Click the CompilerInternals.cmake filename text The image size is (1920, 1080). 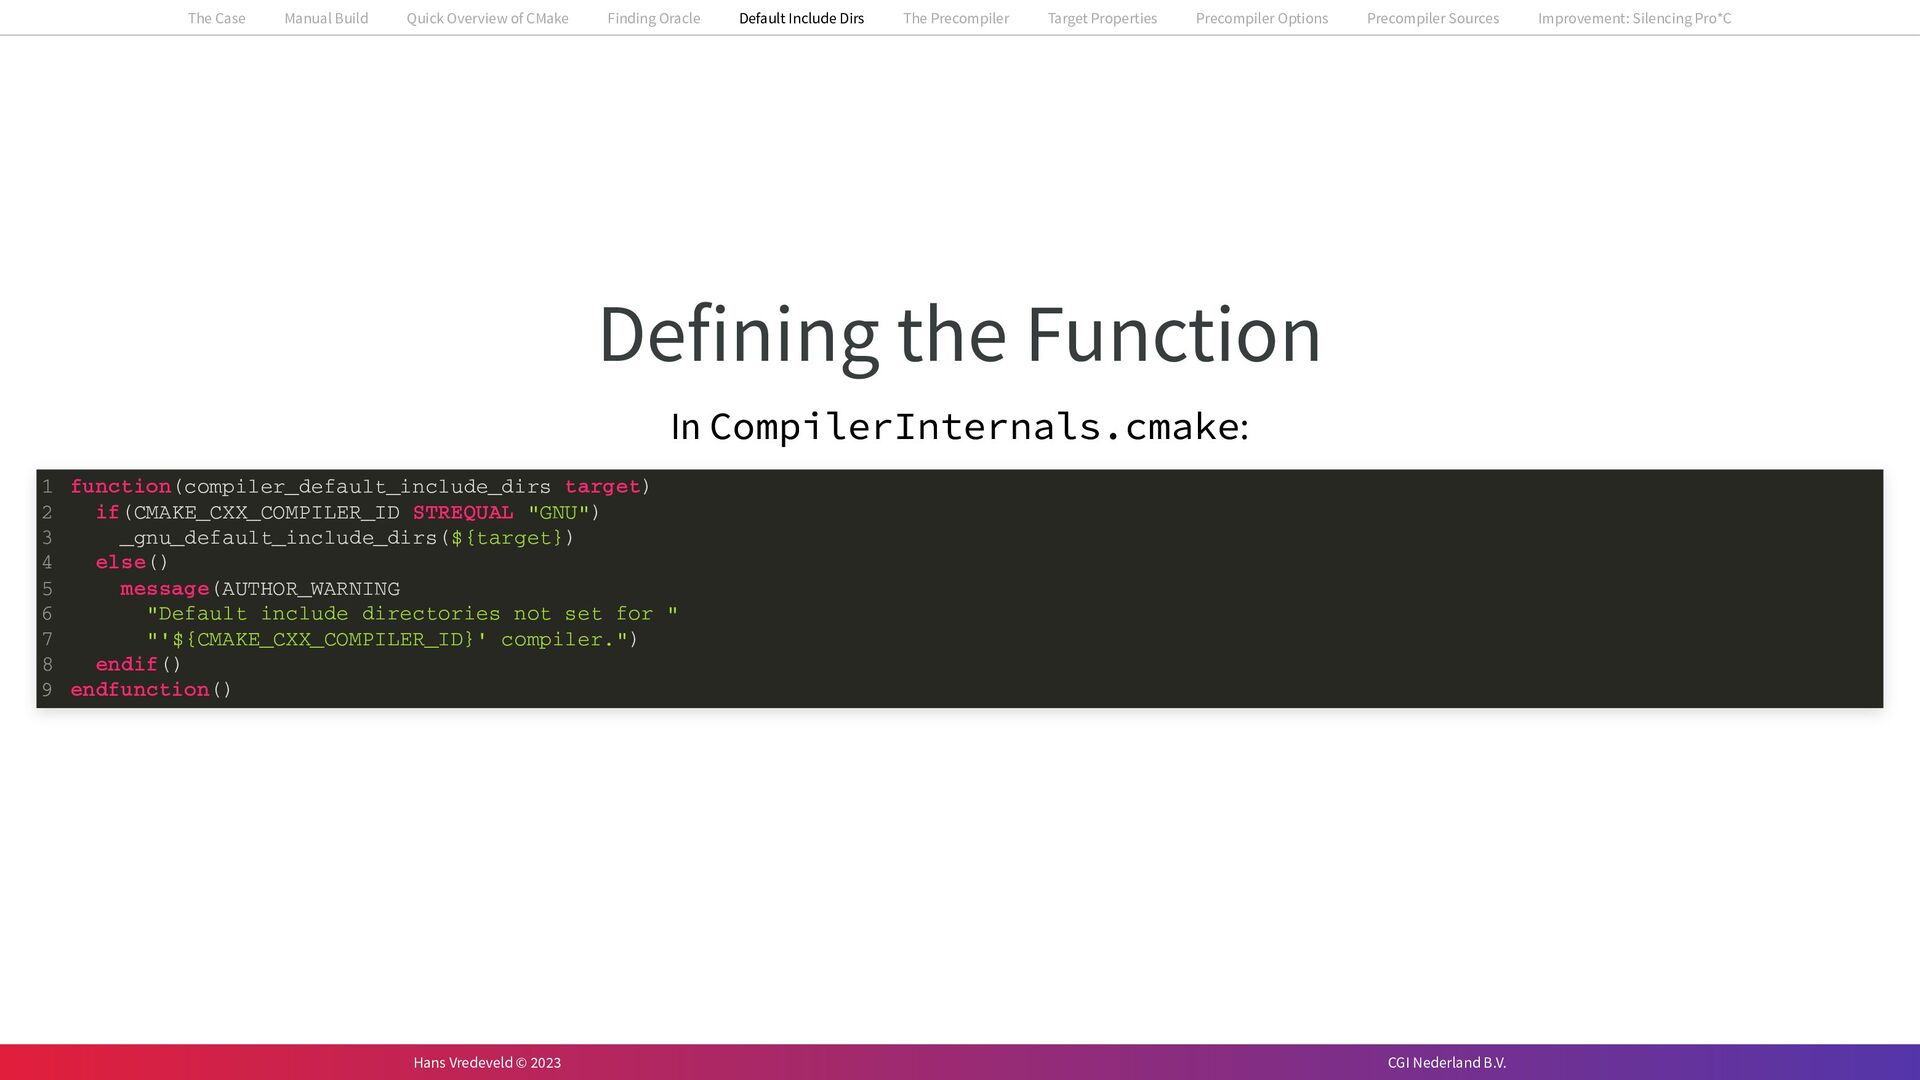tap(974, 426)
